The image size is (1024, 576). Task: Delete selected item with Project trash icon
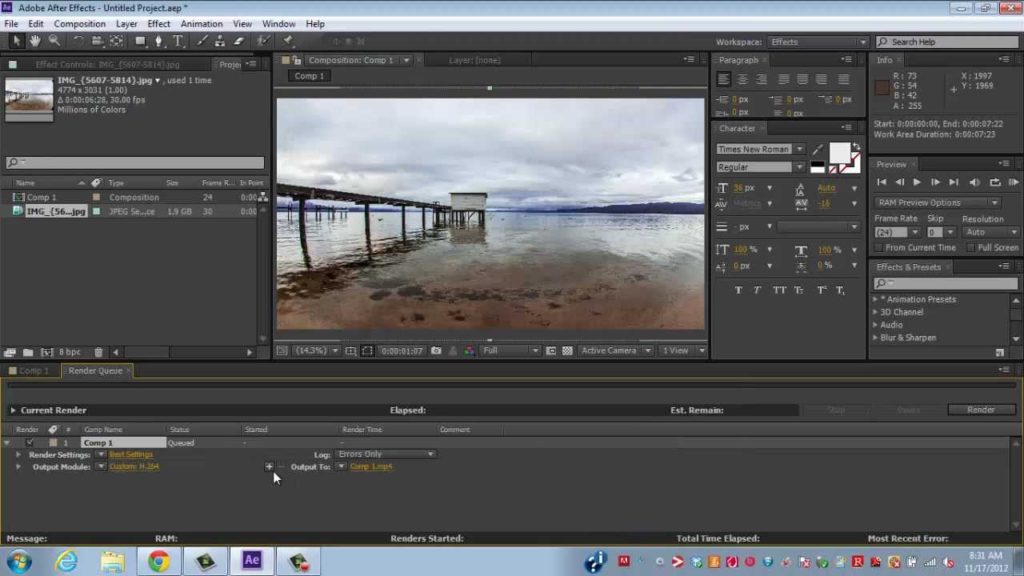tap(98, 352)
